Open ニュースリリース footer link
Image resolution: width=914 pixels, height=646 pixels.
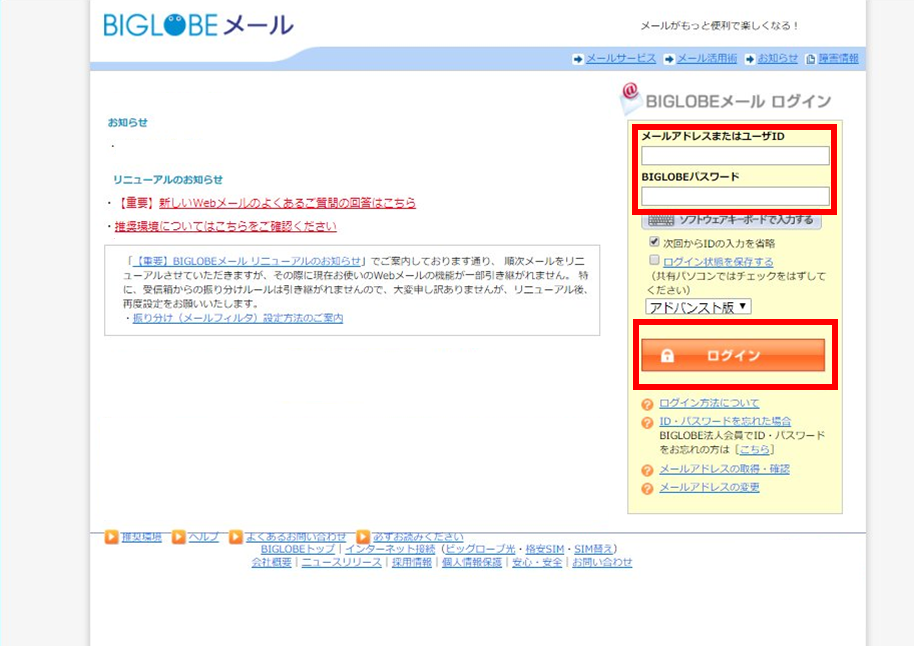click(x=342, y=563)
